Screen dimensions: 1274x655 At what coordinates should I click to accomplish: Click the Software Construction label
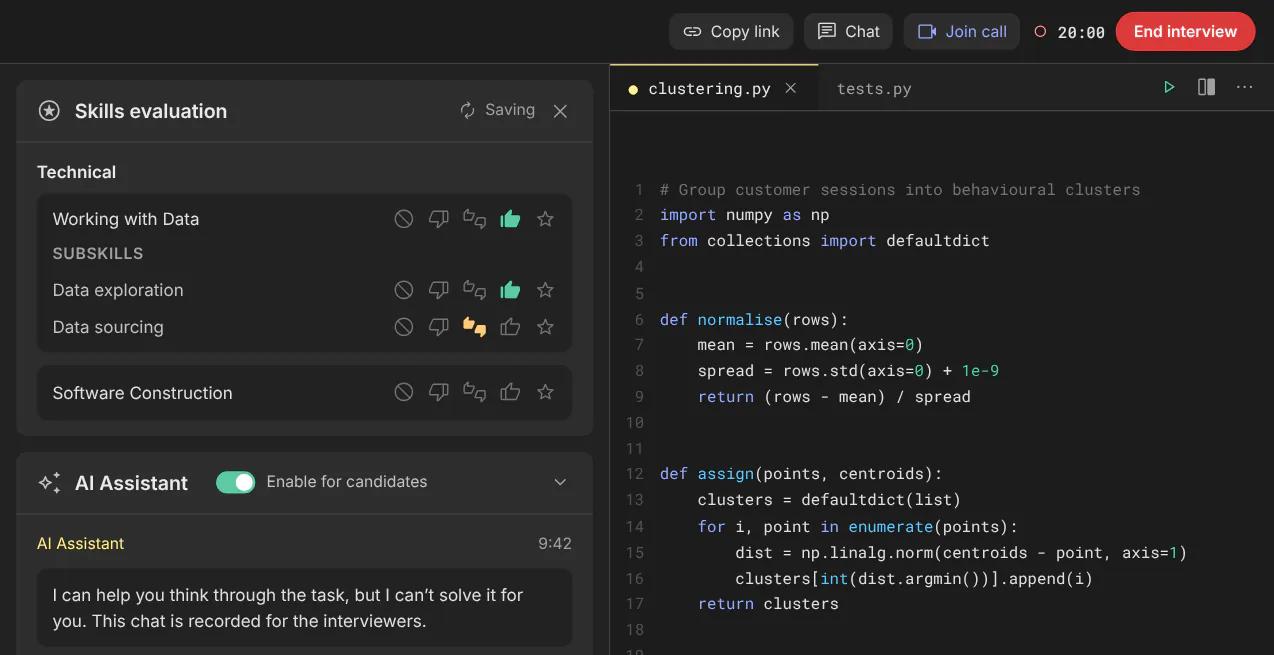pos(142,393)
